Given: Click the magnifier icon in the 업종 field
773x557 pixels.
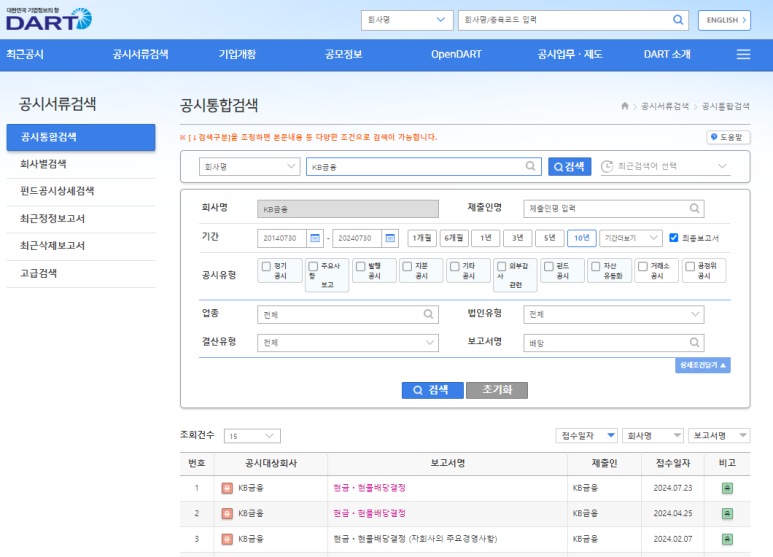Looking at the screenshot, I should point(428,314).
